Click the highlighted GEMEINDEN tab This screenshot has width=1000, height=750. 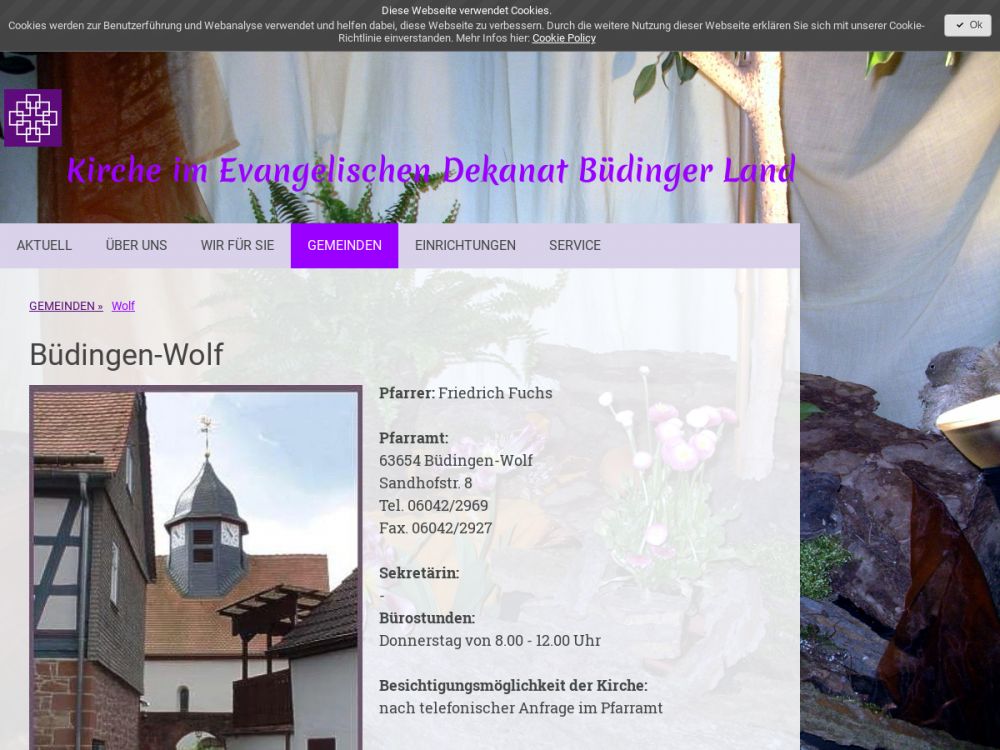344,245
